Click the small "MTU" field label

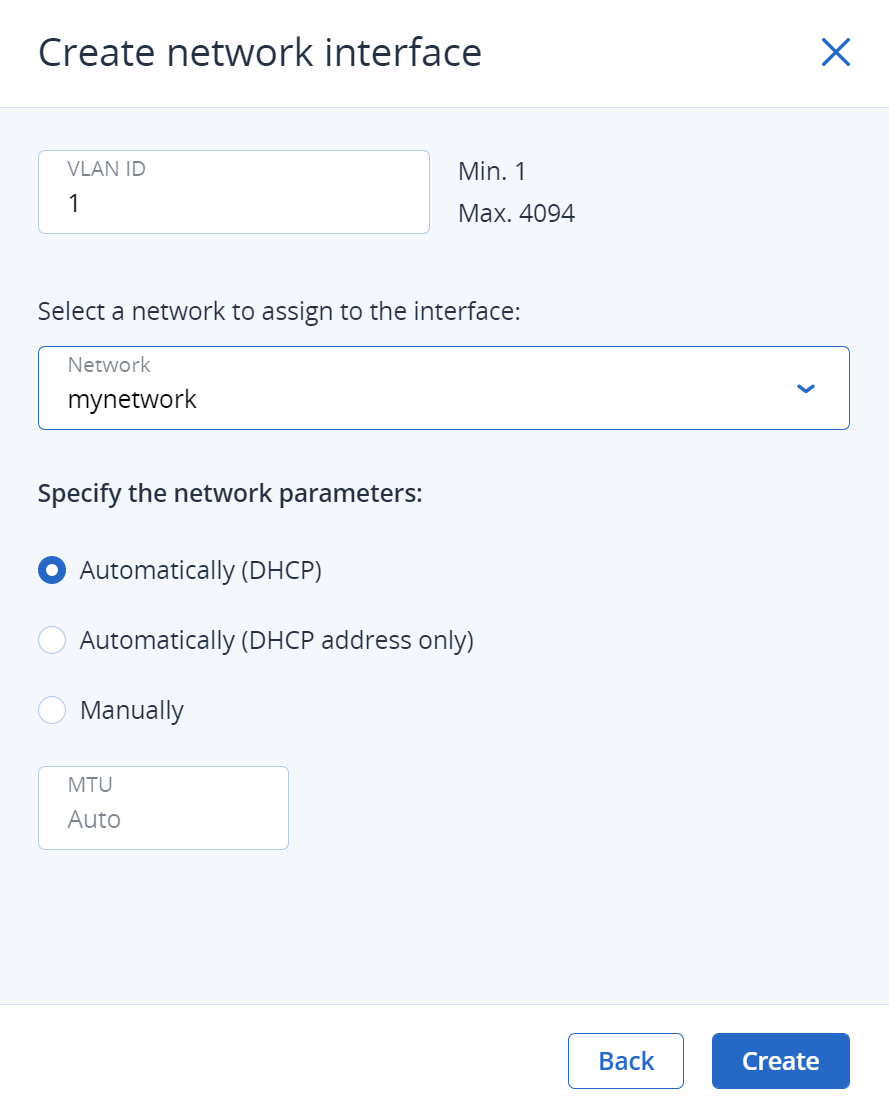pyautogui.click(x=90, y=785)
